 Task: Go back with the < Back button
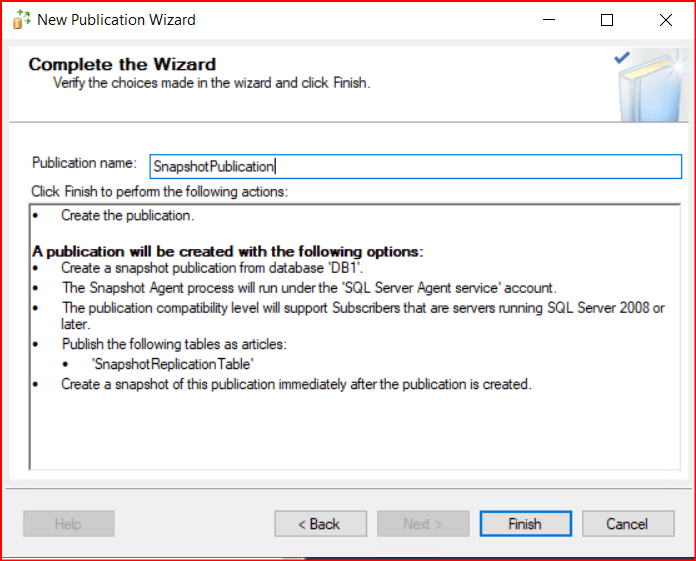(x=320, y=524)
